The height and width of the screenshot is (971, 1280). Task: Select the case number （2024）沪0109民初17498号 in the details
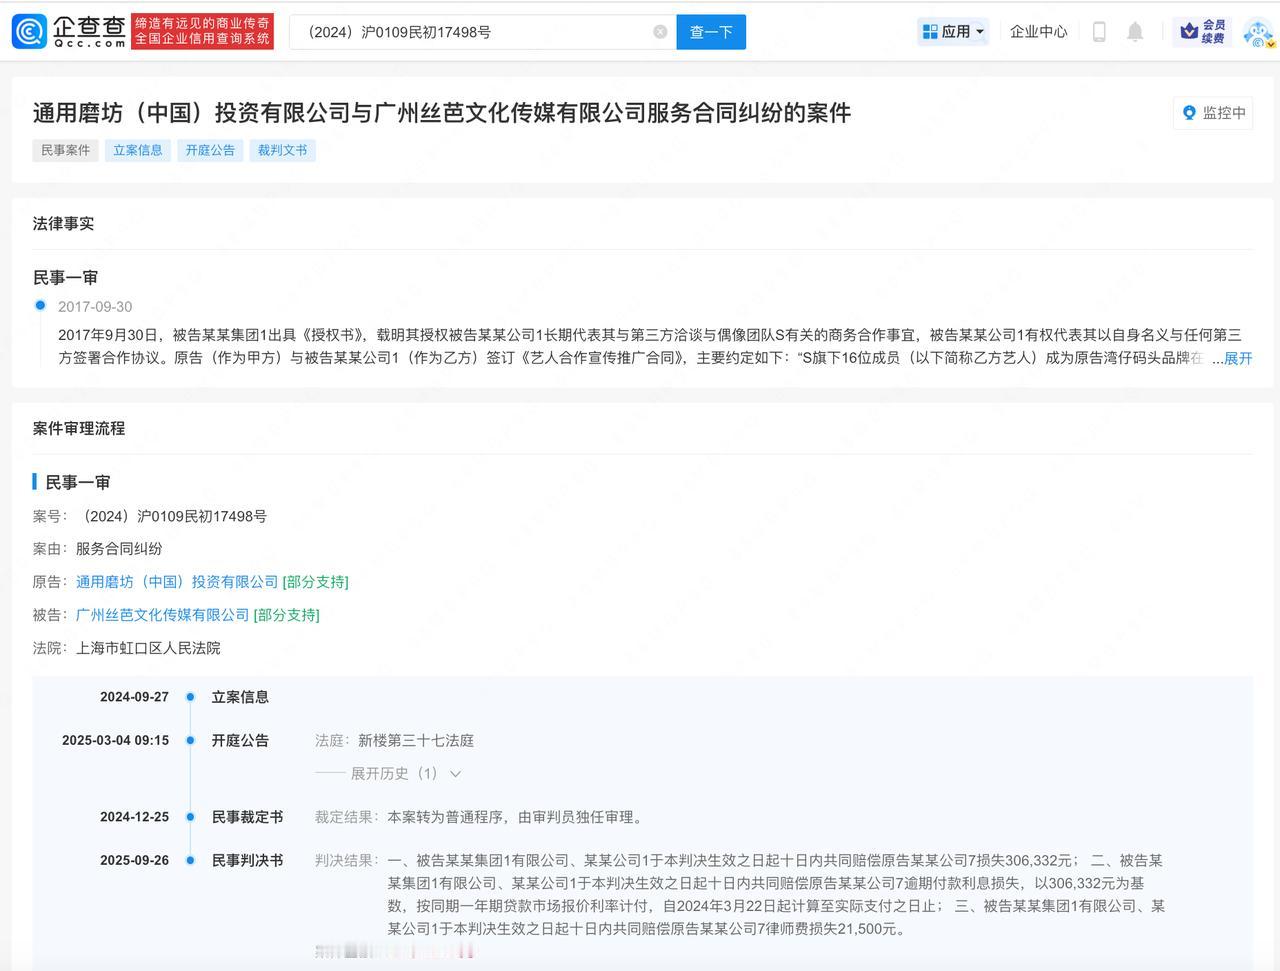tap(172, 516)
